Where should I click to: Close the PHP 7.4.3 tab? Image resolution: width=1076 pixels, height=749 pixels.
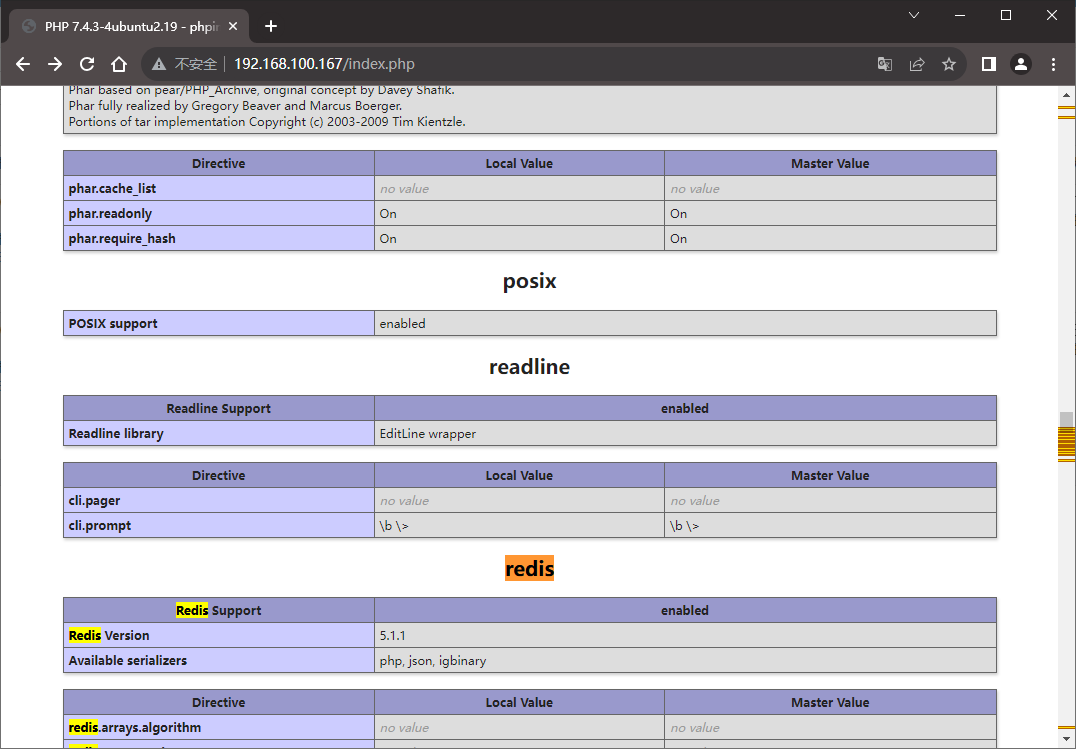click(233, 26)
